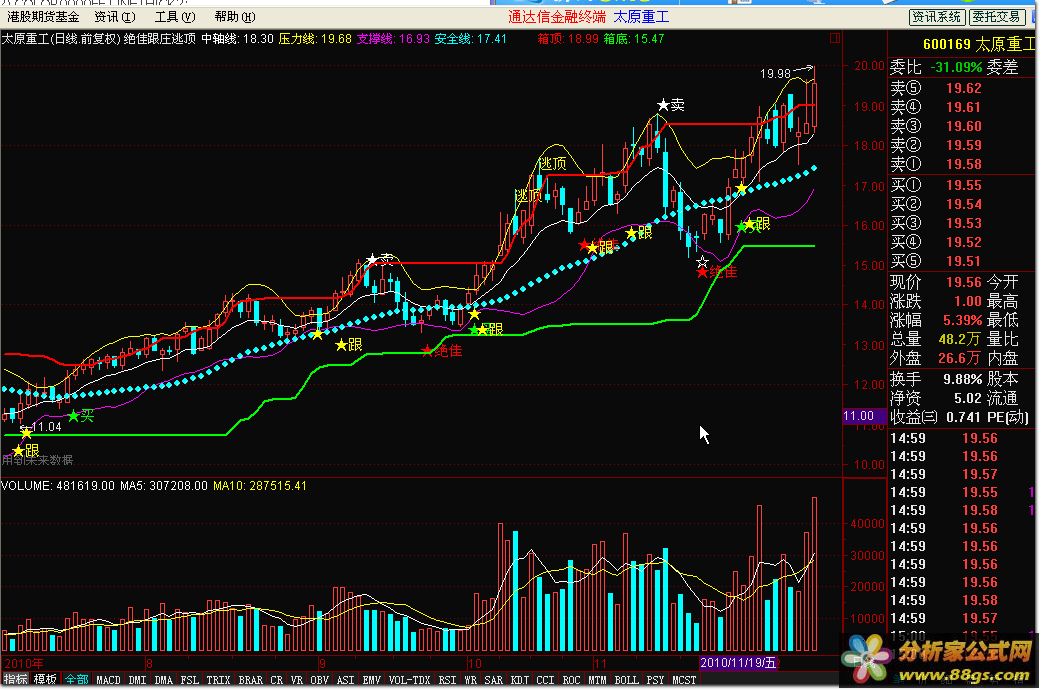Viewport: 1041px width, 690px height.
Task: Click the 总量 48.2万 value
Action: click(x=959, y=339)
